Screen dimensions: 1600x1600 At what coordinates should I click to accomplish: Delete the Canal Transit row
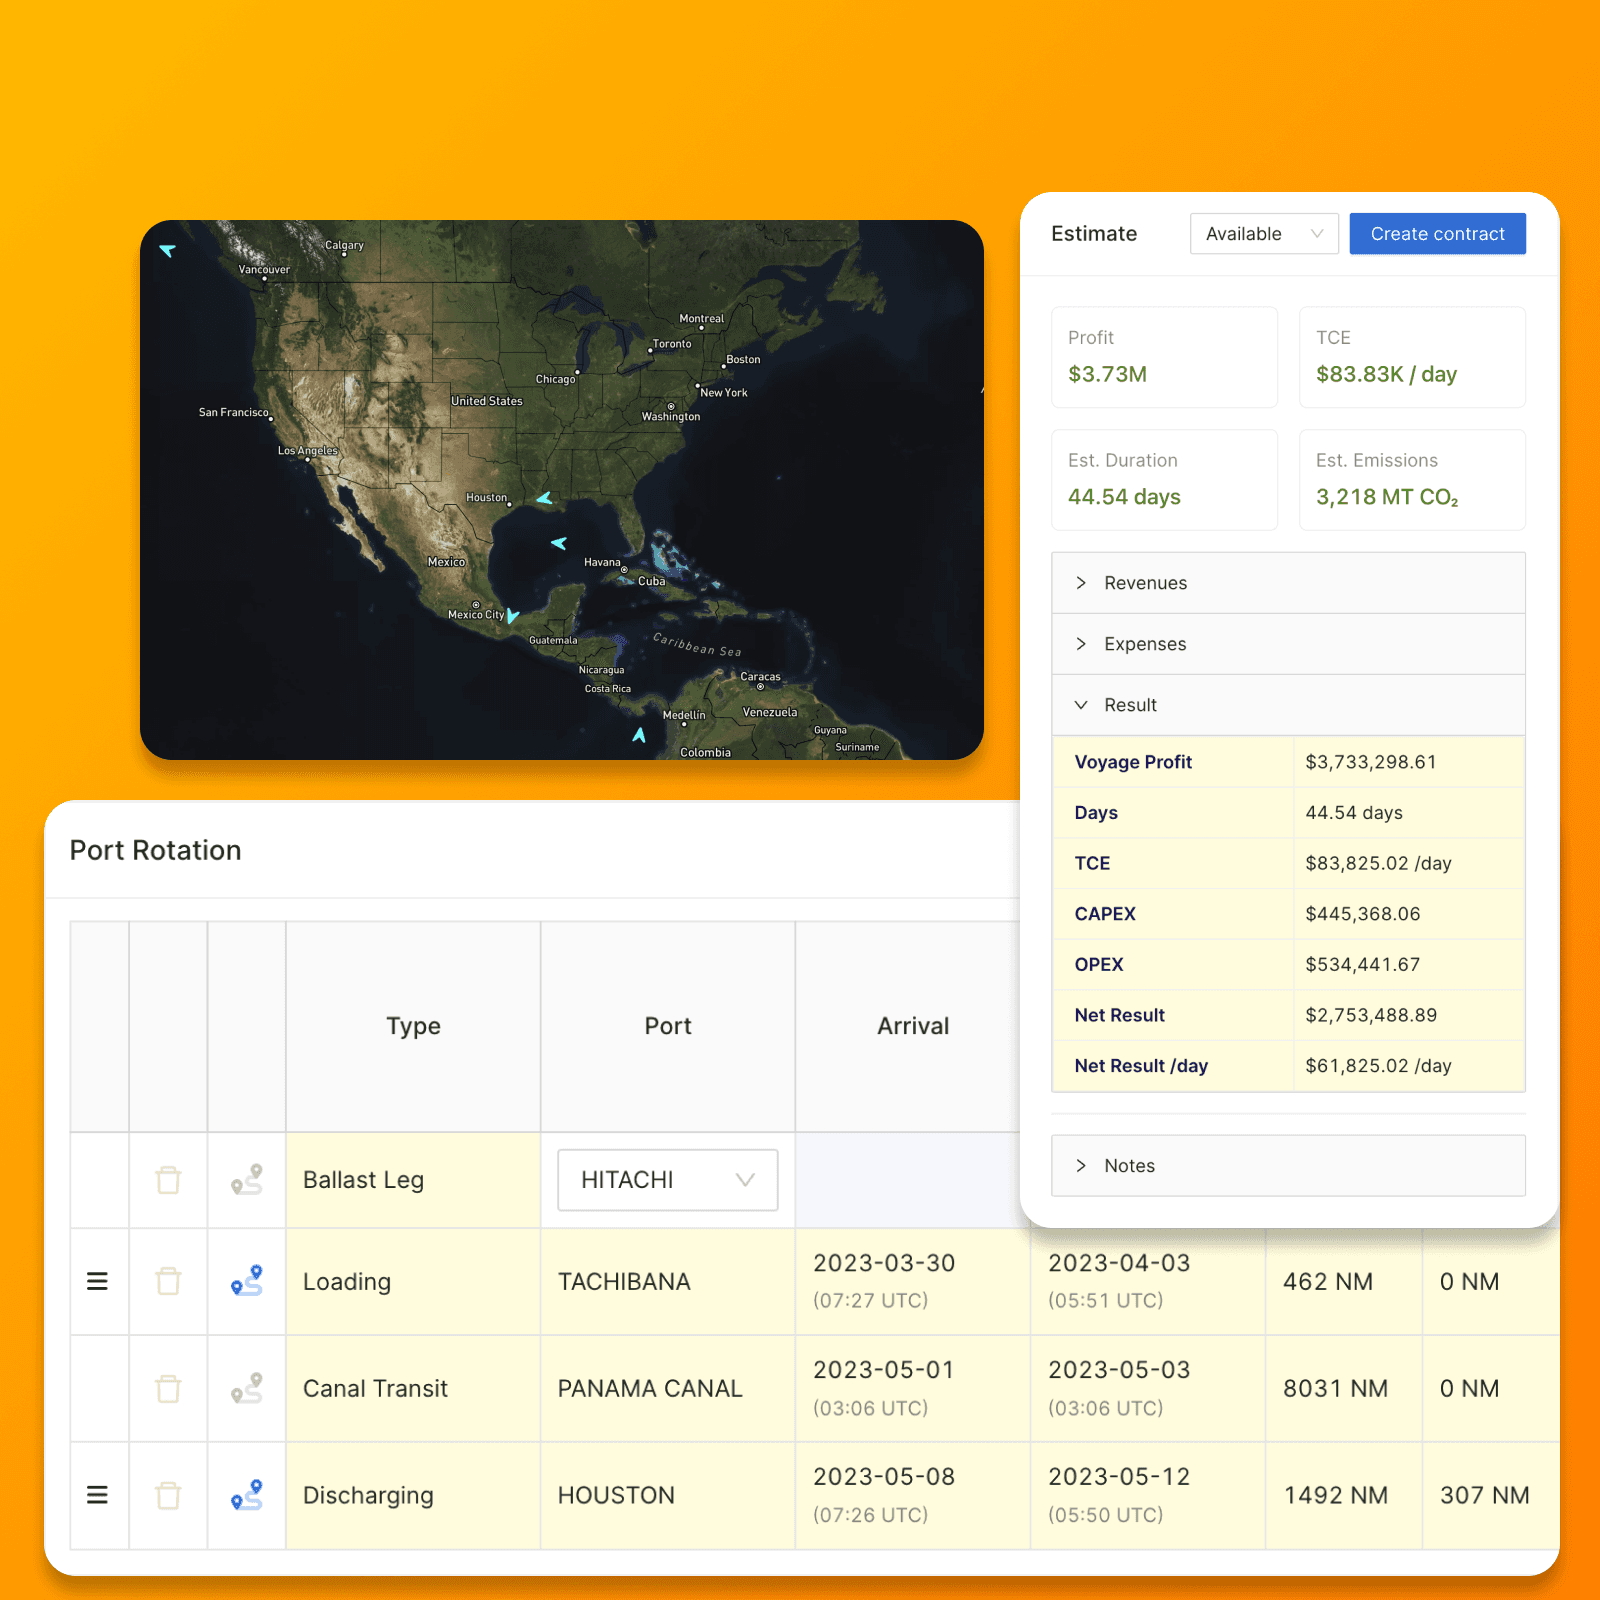click(168, 1388)
